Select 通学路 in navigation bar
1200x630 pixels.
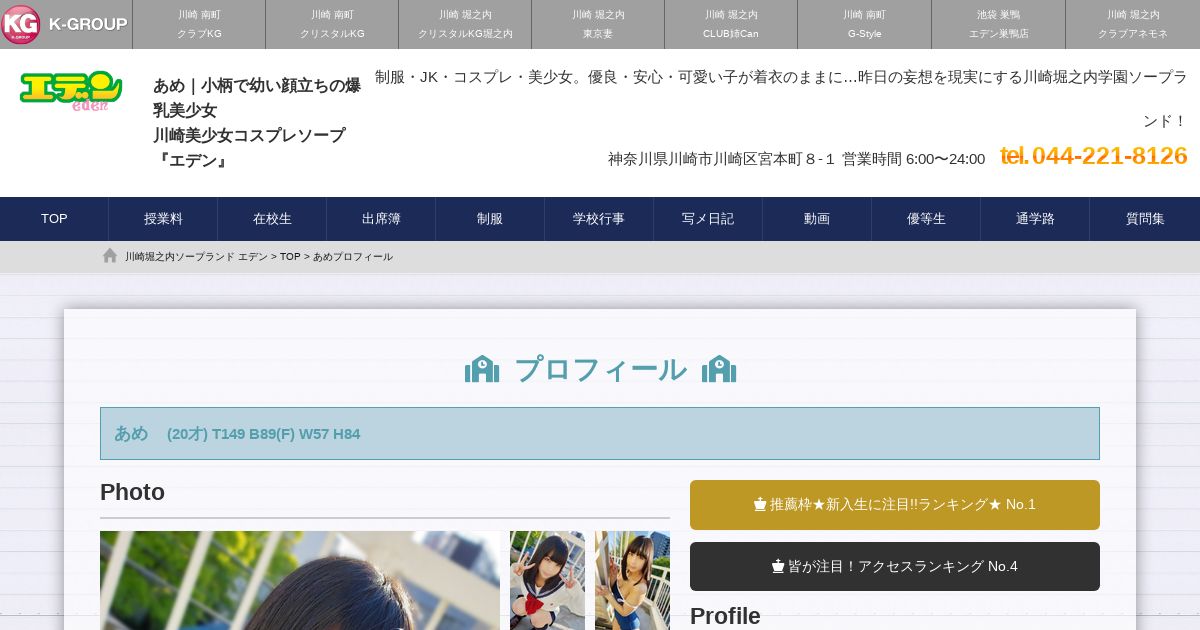(x=1035, y=219)
